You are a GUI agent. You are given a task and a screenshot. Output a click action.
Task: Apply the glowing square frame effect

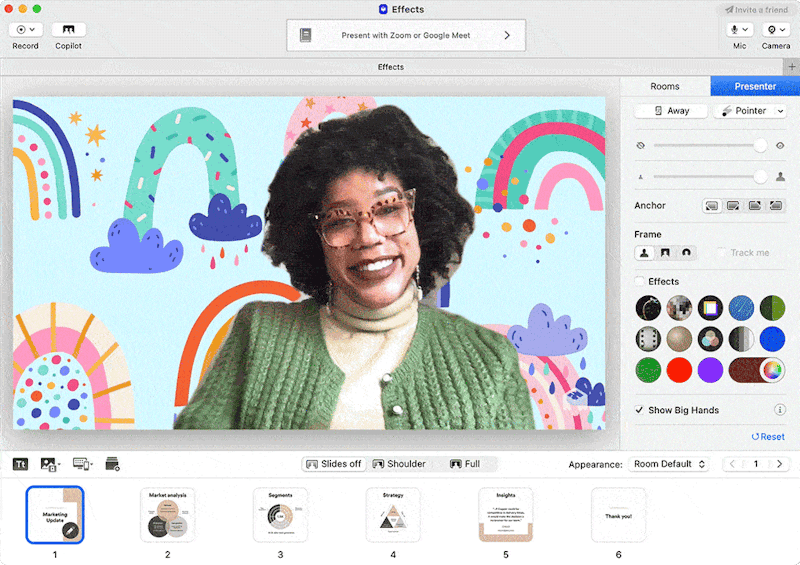pyautogui.click(x=710, y=308)
